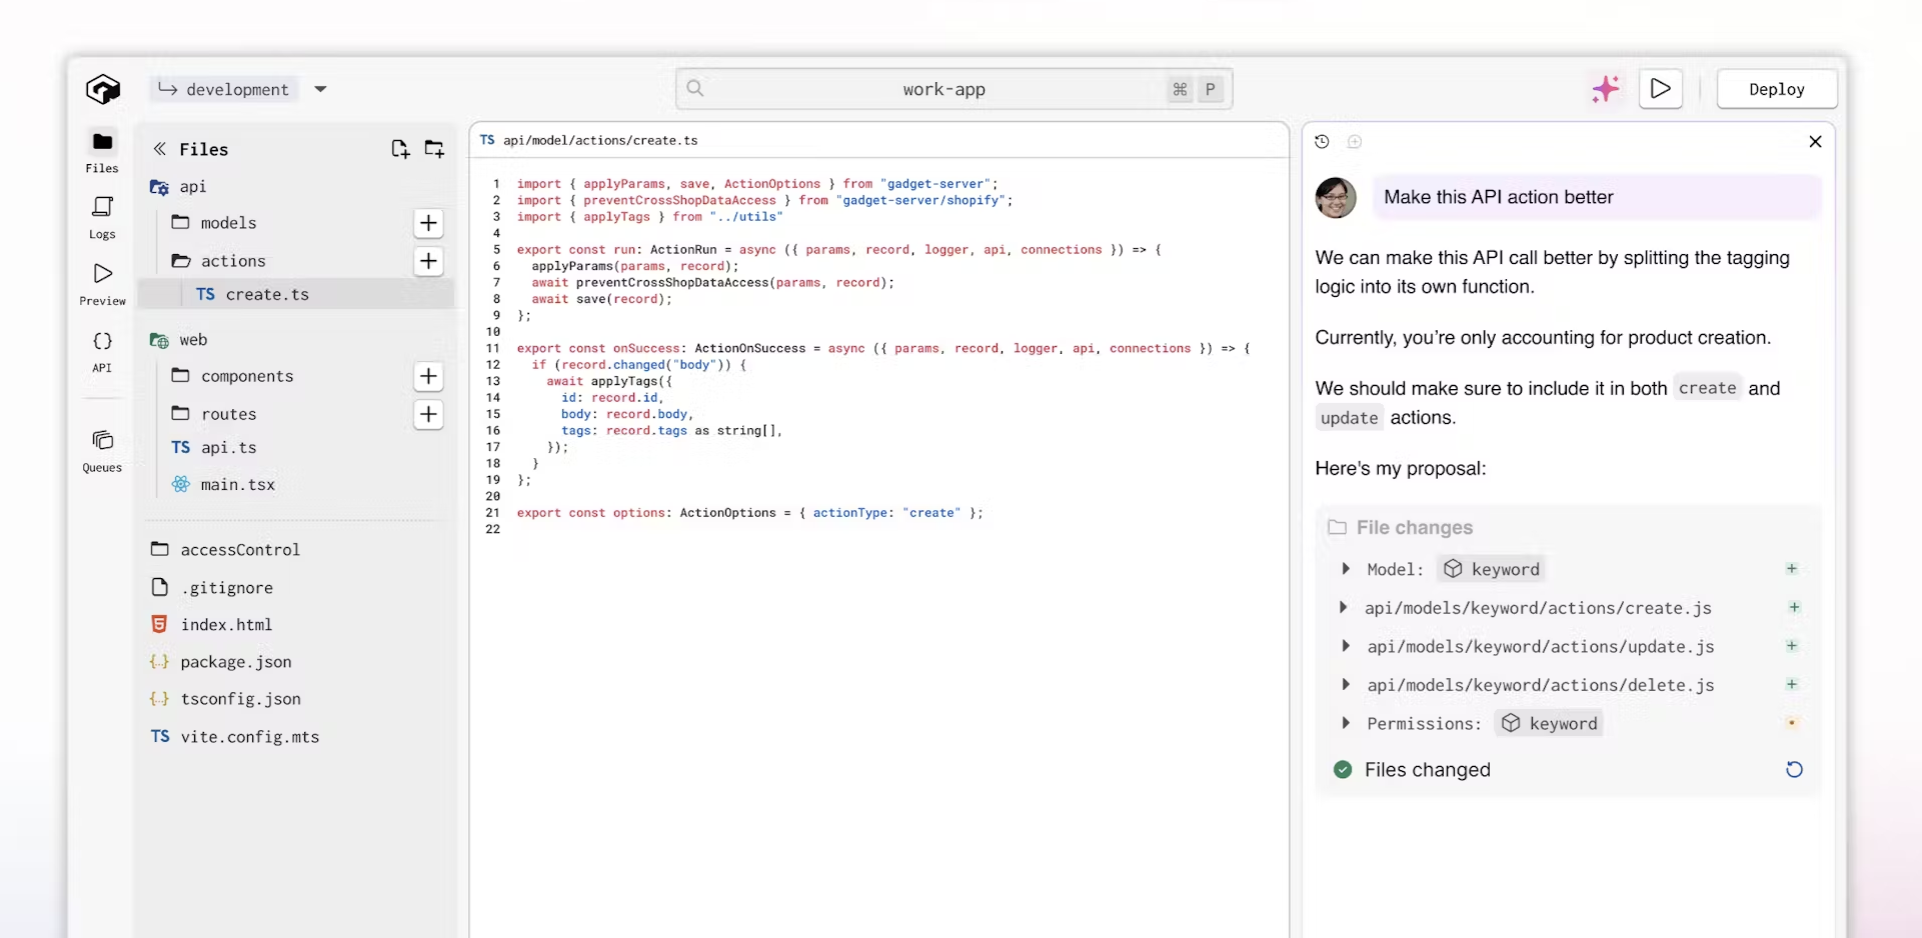1922x938 pixels.
Task: Open the models folder
Action: [x=214, y=223]
